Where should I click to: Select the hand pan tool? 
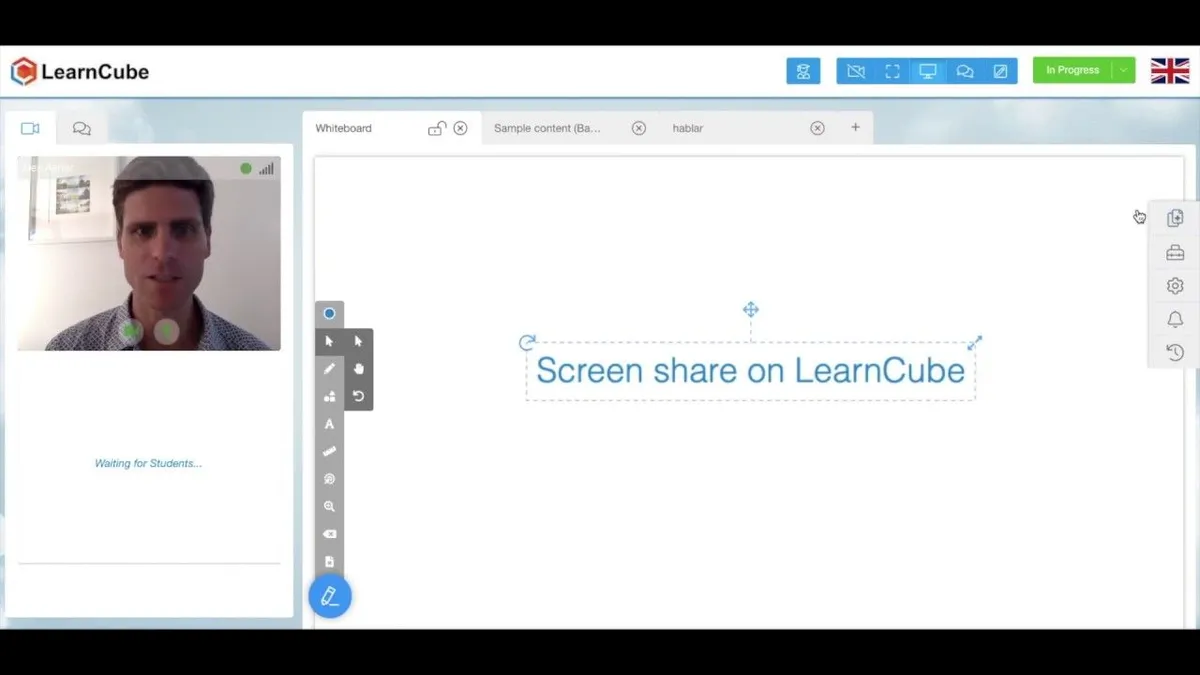pyautogui.click(x=358, y=369)
